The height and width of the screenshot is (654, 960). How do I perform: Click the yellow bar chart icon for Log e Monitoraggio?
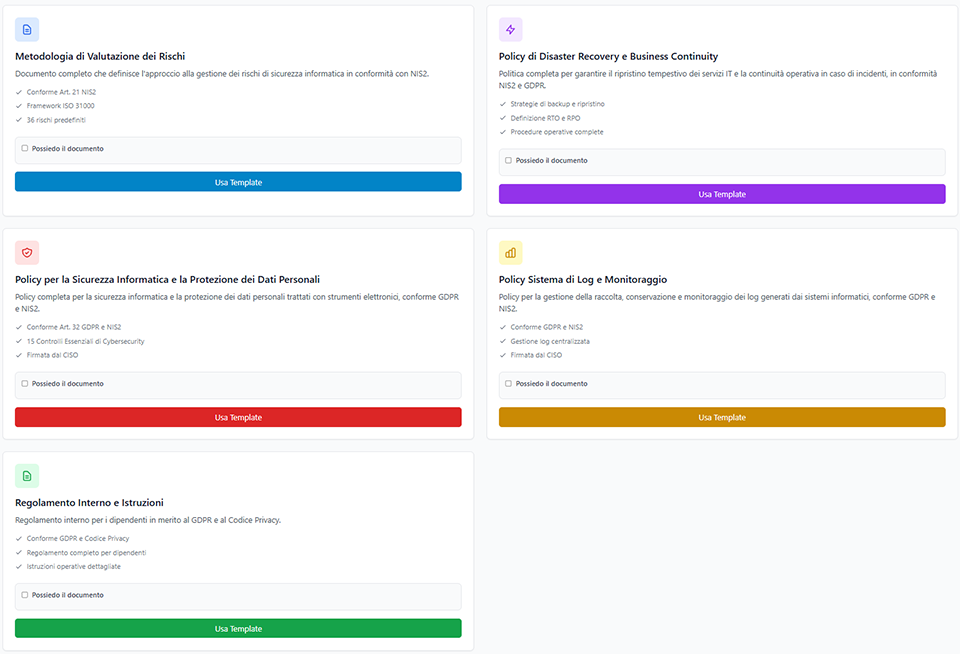click(511, 253)
